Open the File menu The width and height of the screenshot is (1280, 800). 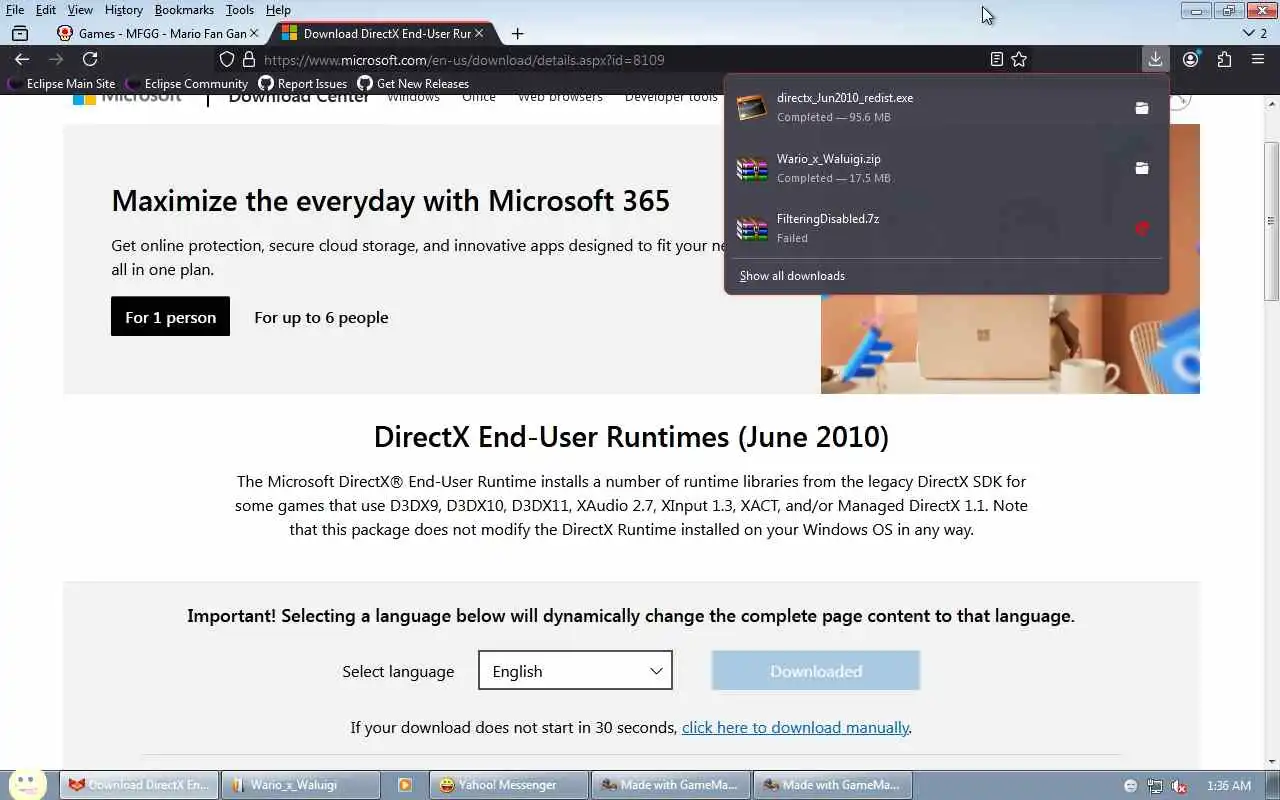[15, 10]
